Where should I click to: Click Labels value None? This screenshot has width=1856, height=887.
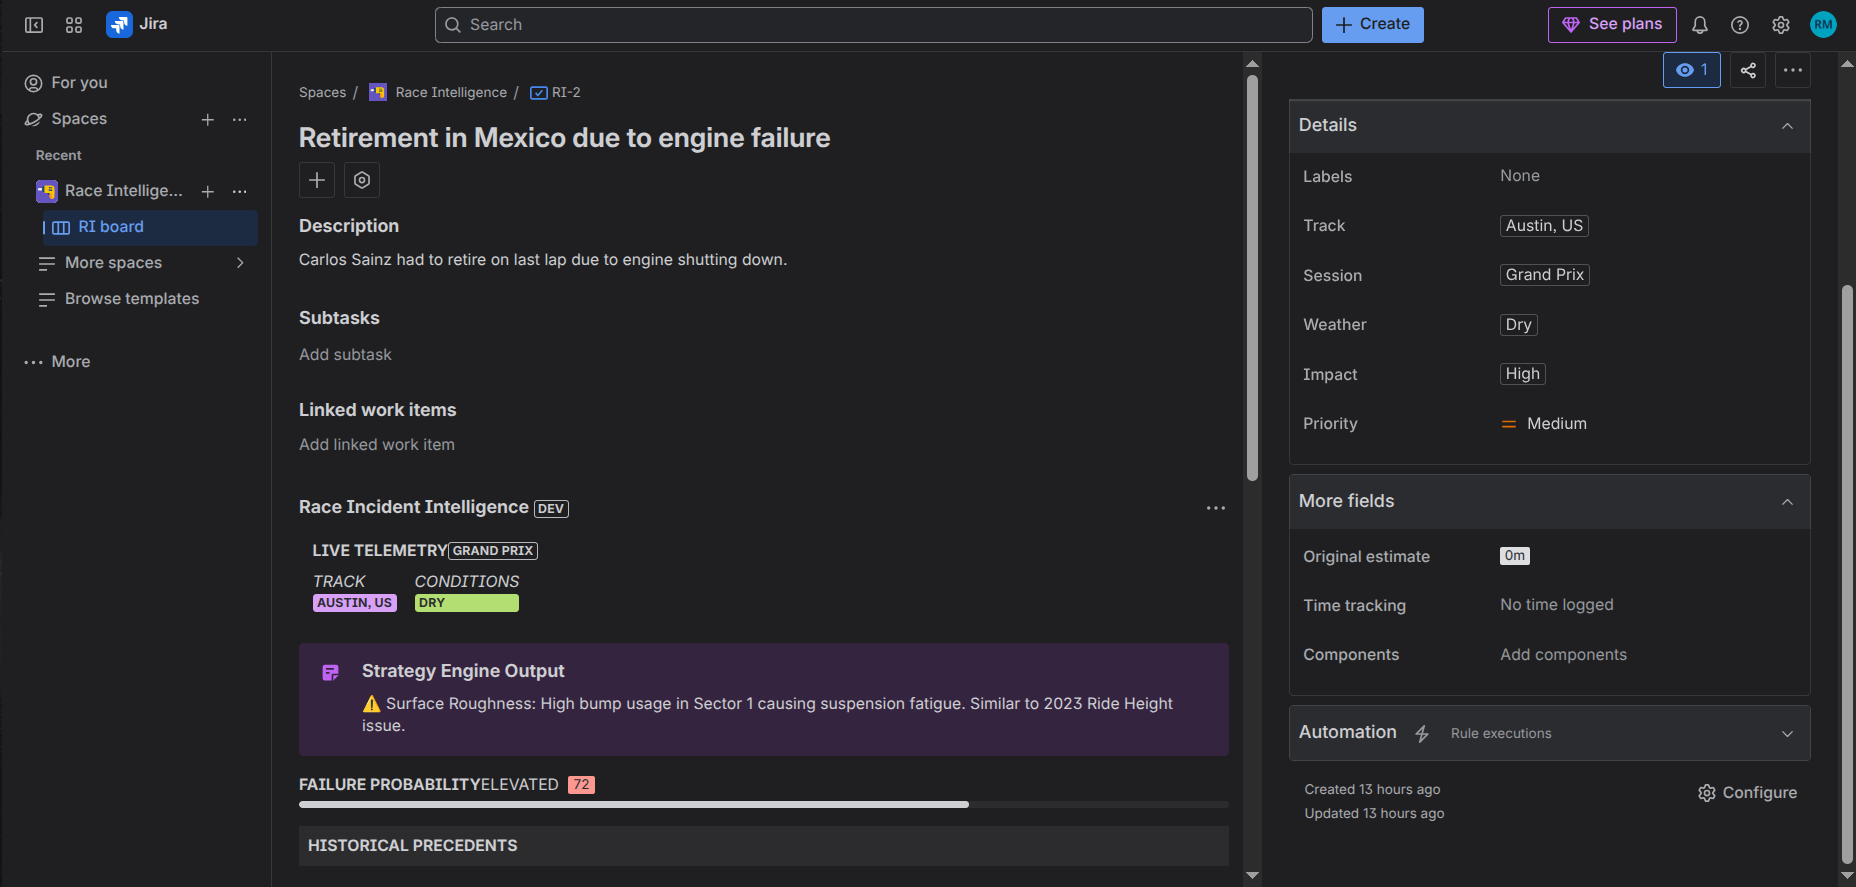(1520, 176)
